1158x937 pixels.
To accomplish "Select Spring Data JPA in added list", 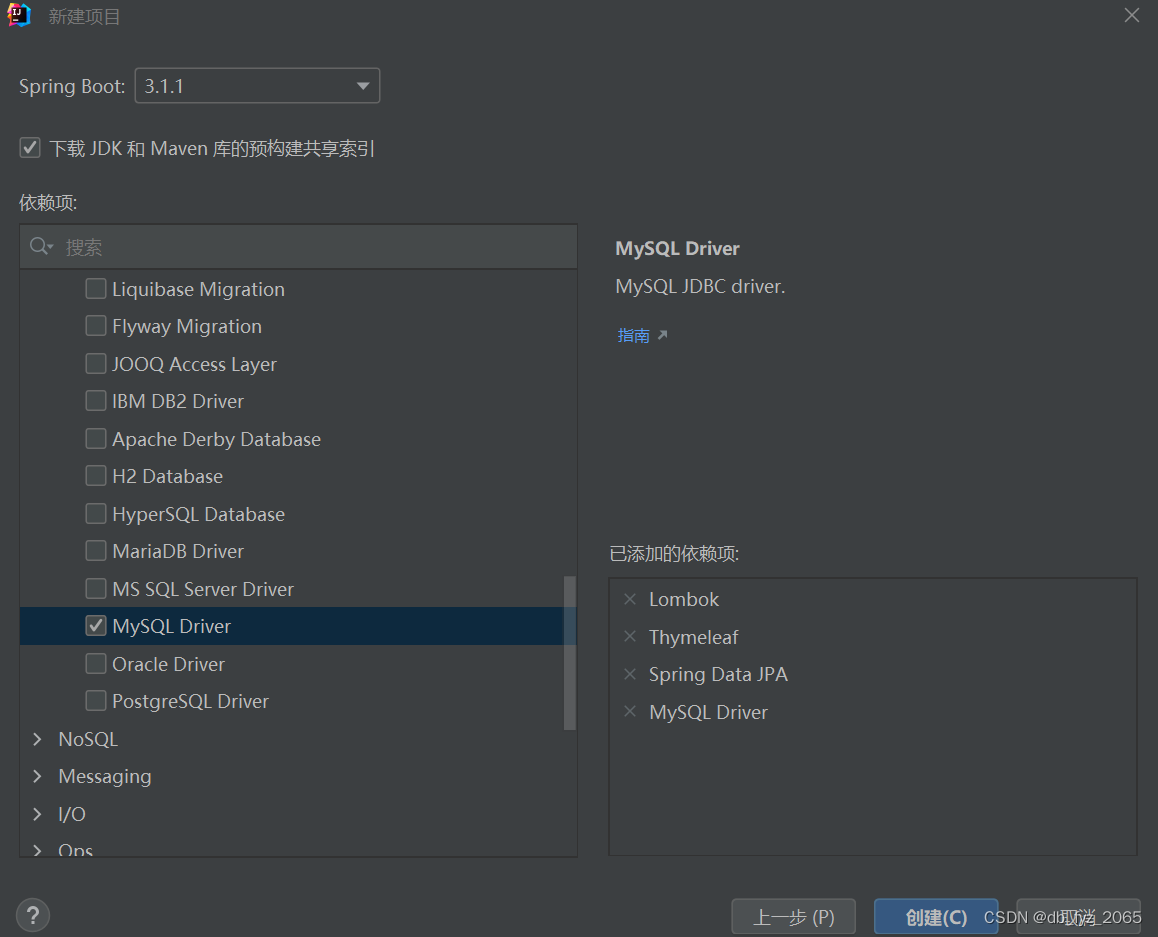I will [x=718, y=674].
